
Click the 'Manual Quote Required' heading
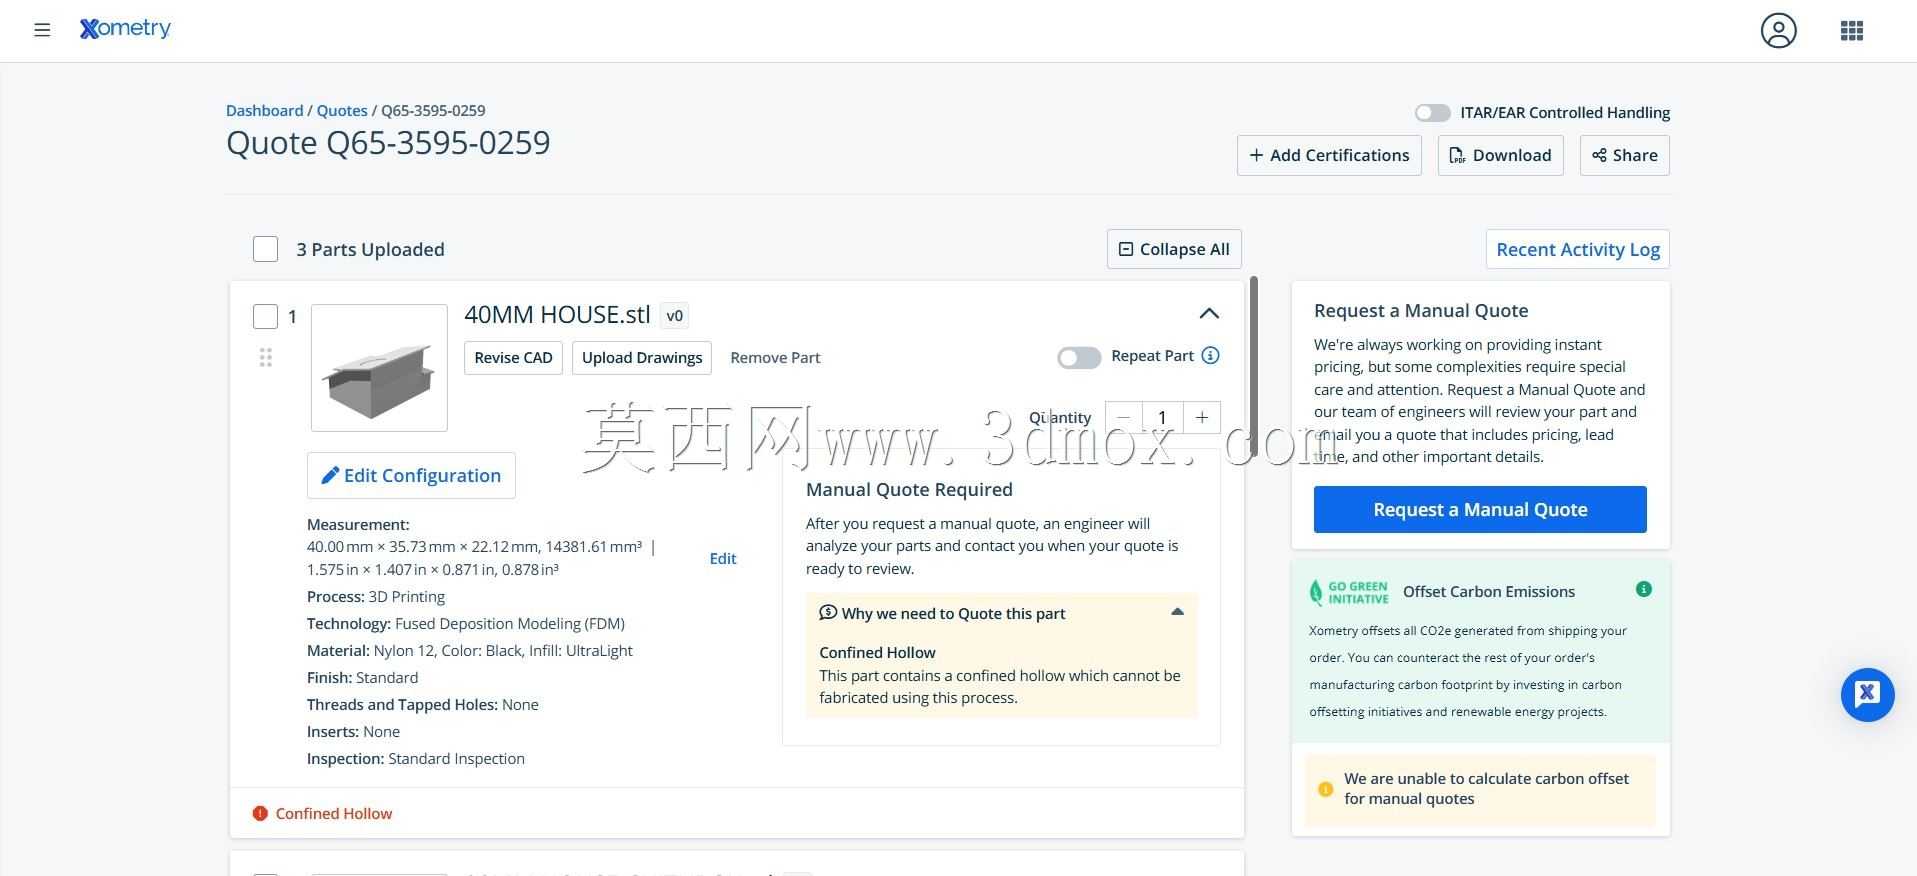(x=909, y=490)
